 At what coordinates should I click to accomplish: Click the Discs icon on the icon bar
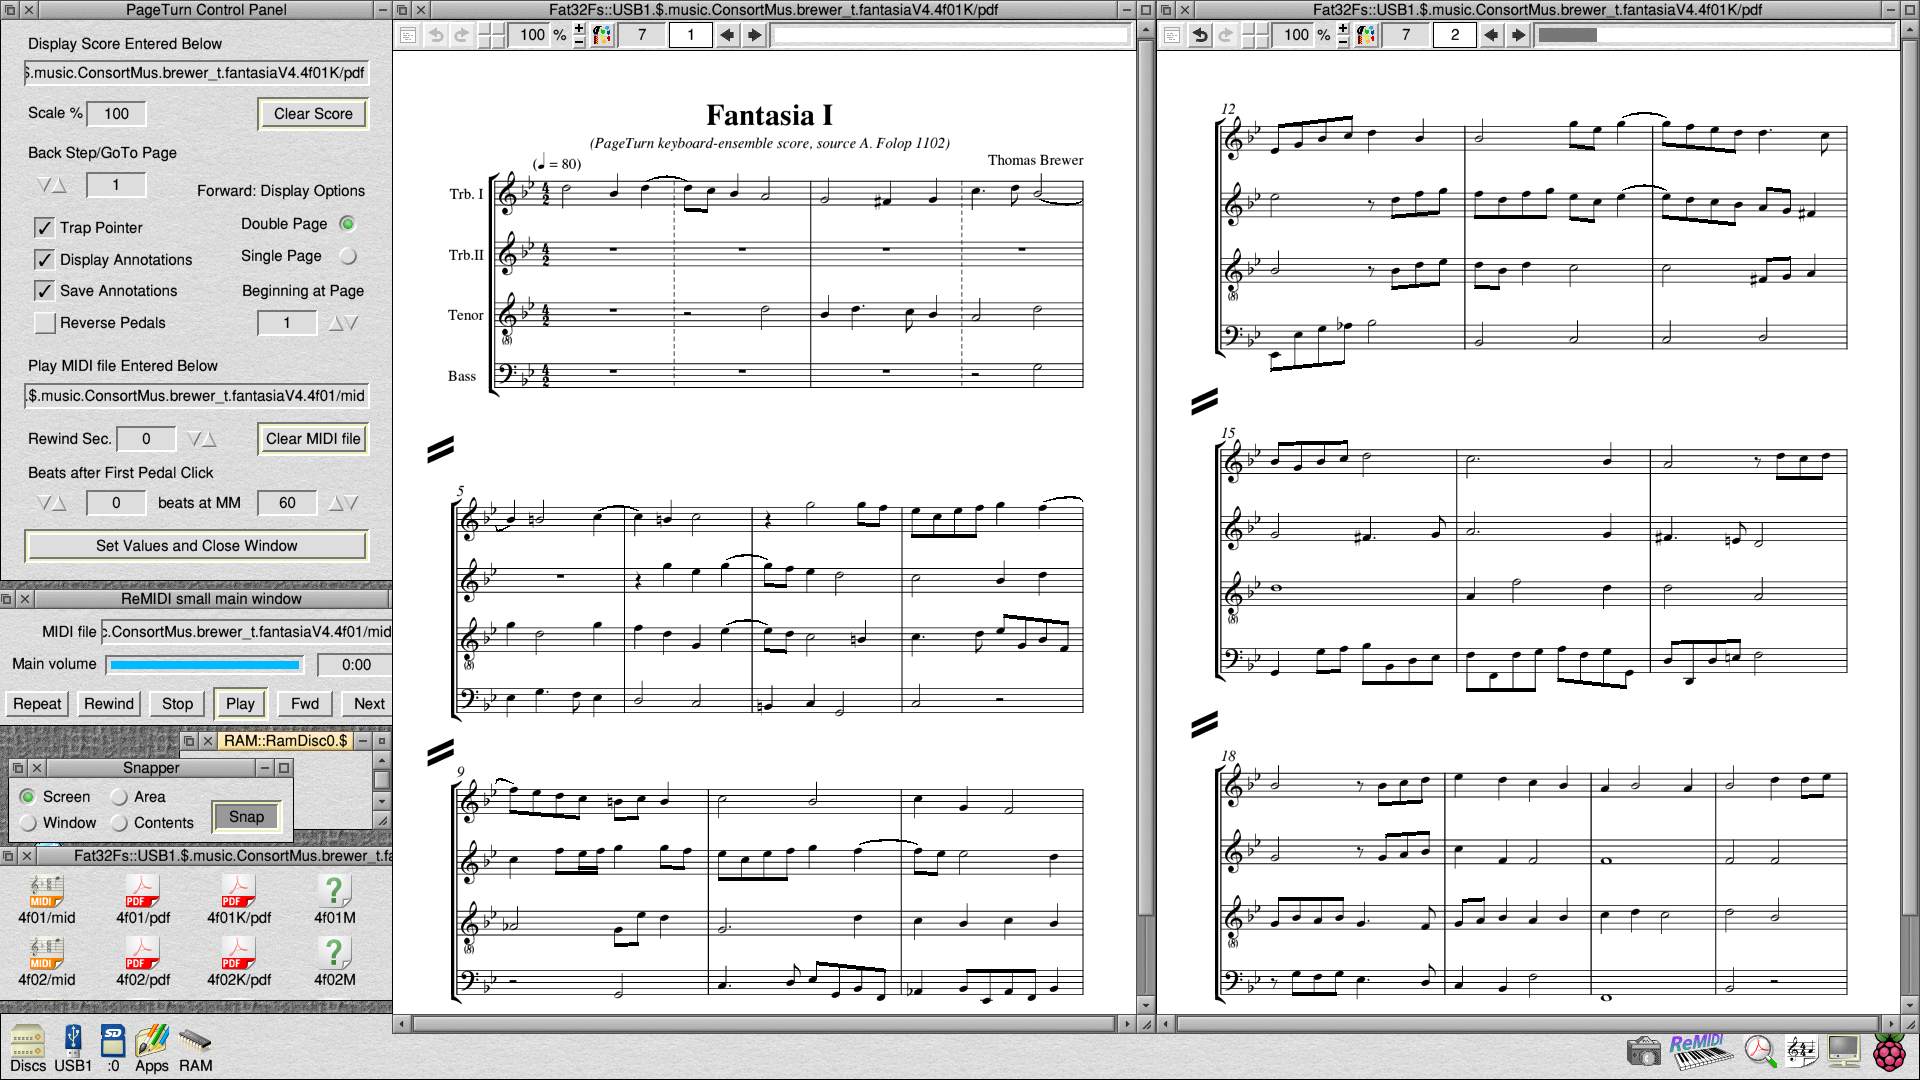pyautogui.click(x=28, y=1047)
